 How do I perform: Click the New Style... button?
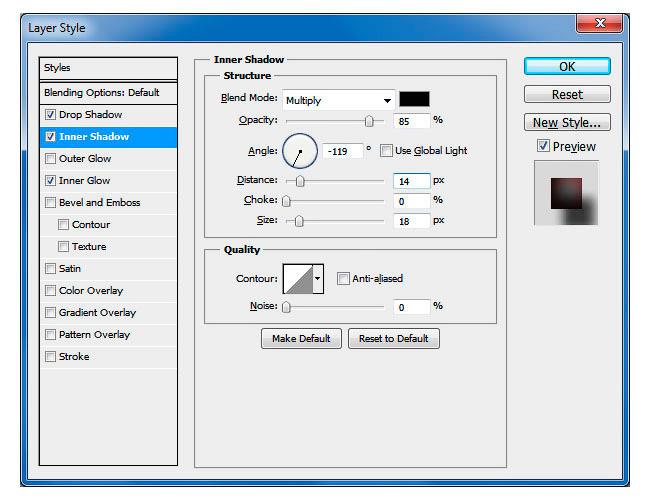(x=567, y=122)
